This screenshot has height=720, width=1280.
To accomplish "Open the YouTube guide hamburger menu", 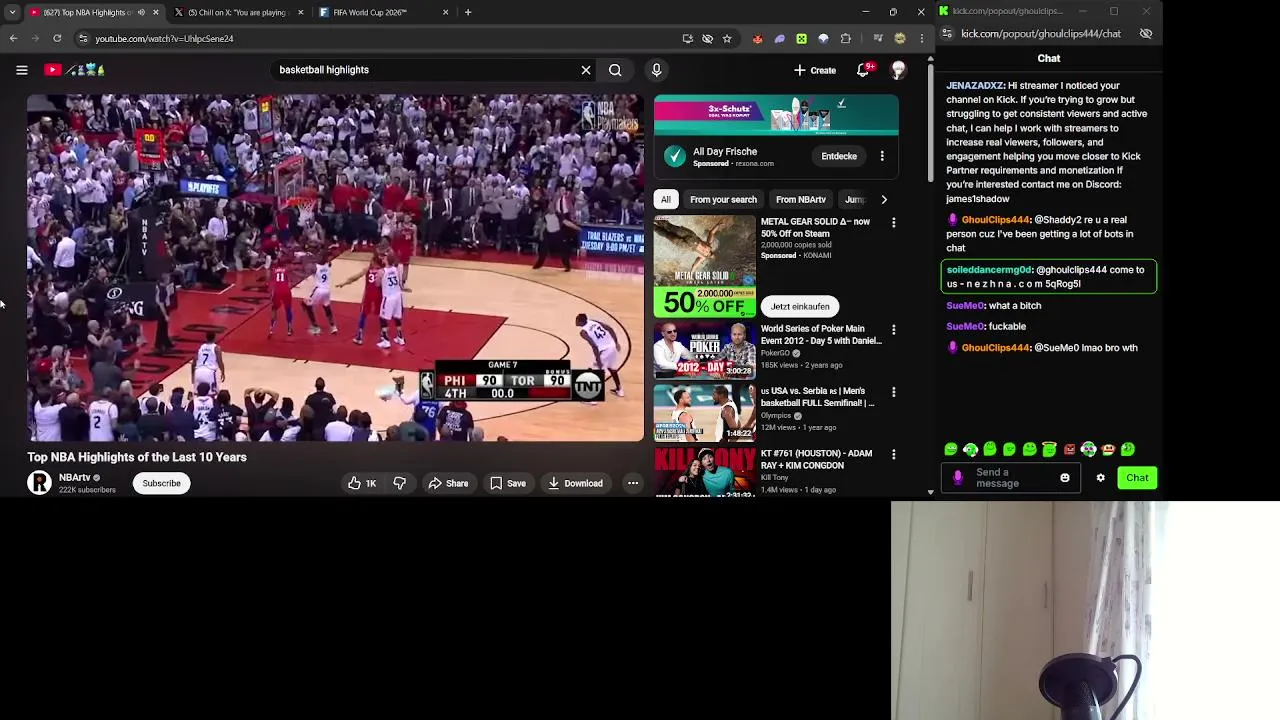I will pos(22,70).
